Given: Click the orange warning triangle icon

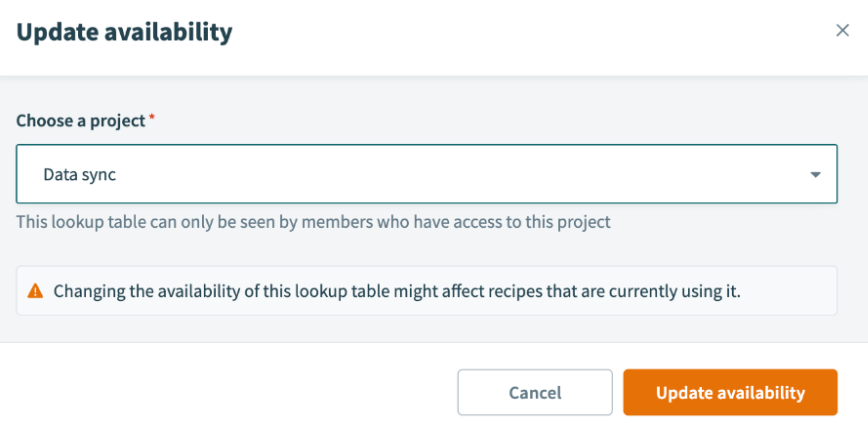Looking at the screenshot, I should click(x=36, y=291).
